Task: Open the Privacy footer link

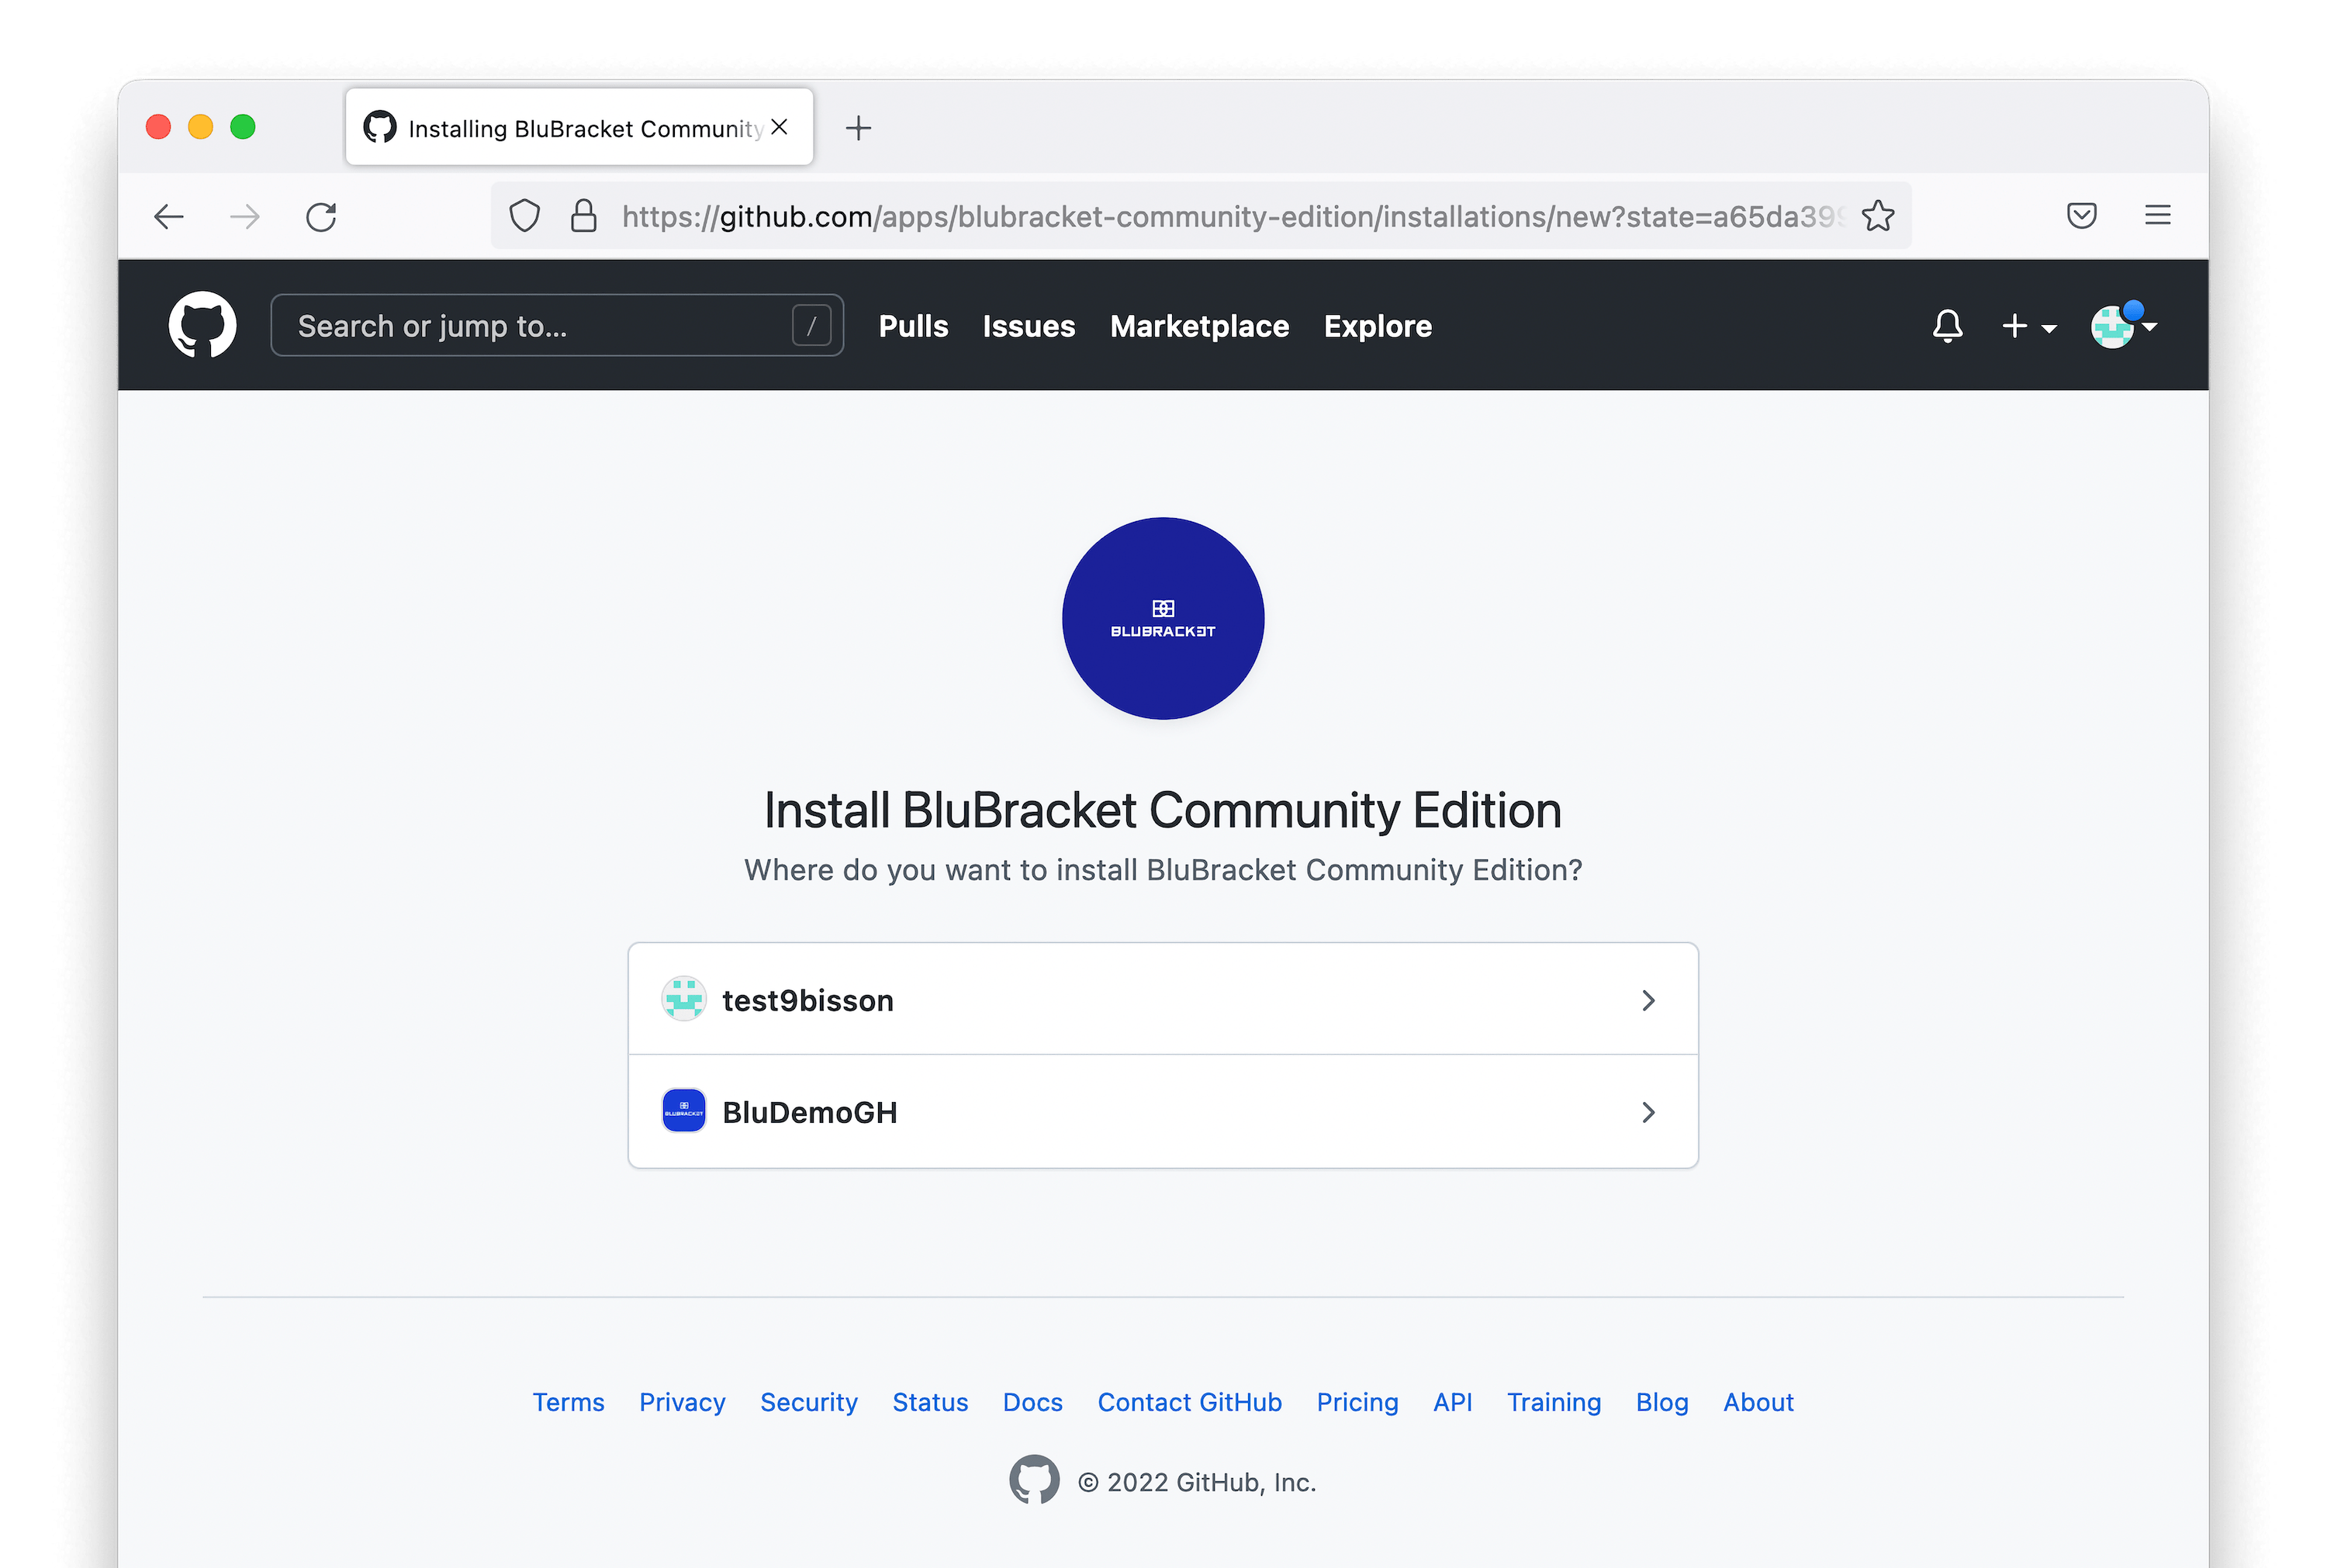Action: 682,1402
